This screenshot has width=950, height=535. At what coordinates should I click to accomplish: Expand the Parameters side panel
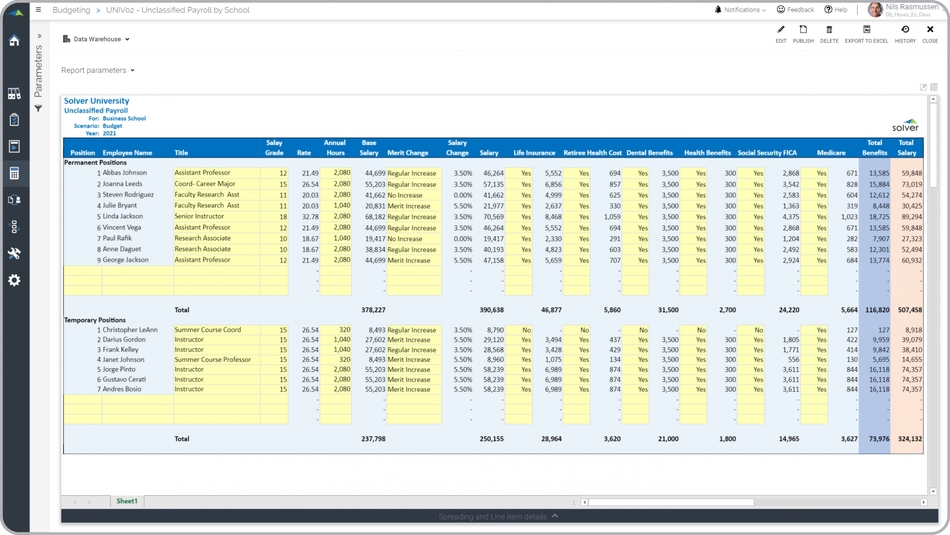[39, 36]
